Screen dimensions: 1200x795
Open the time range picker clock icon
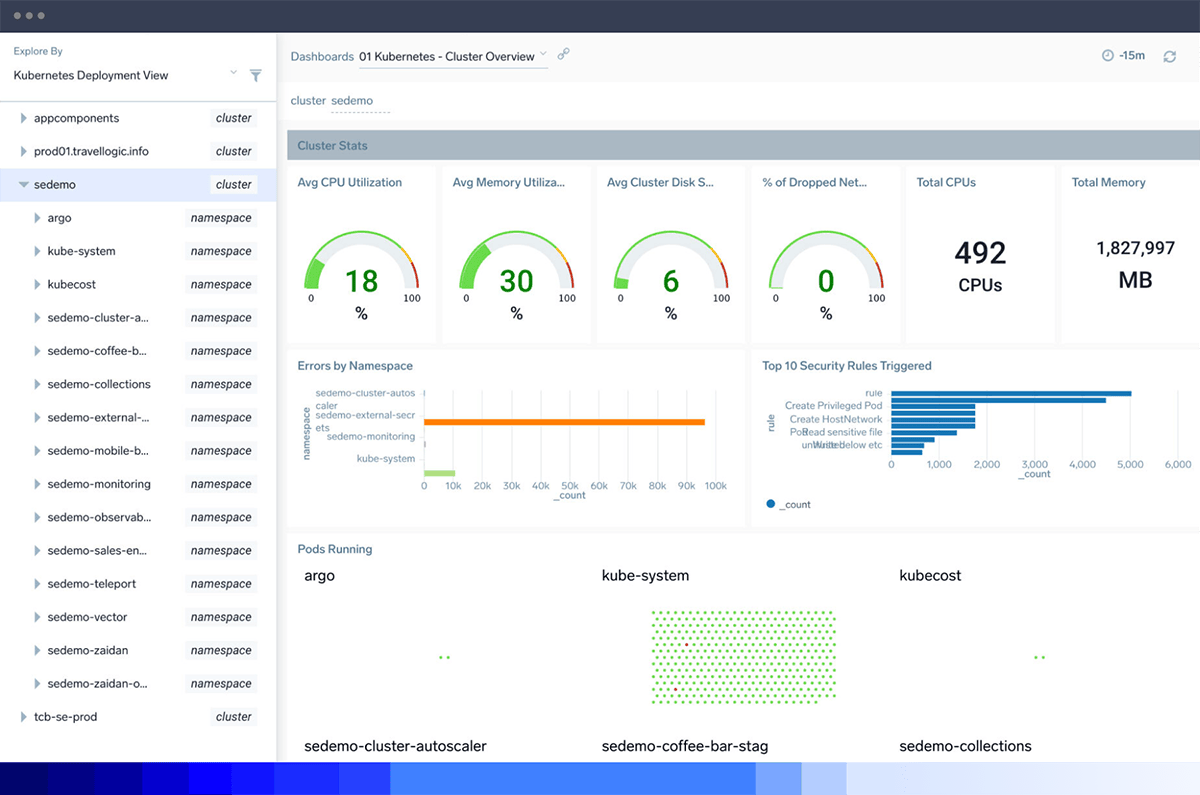(1106, 56)
